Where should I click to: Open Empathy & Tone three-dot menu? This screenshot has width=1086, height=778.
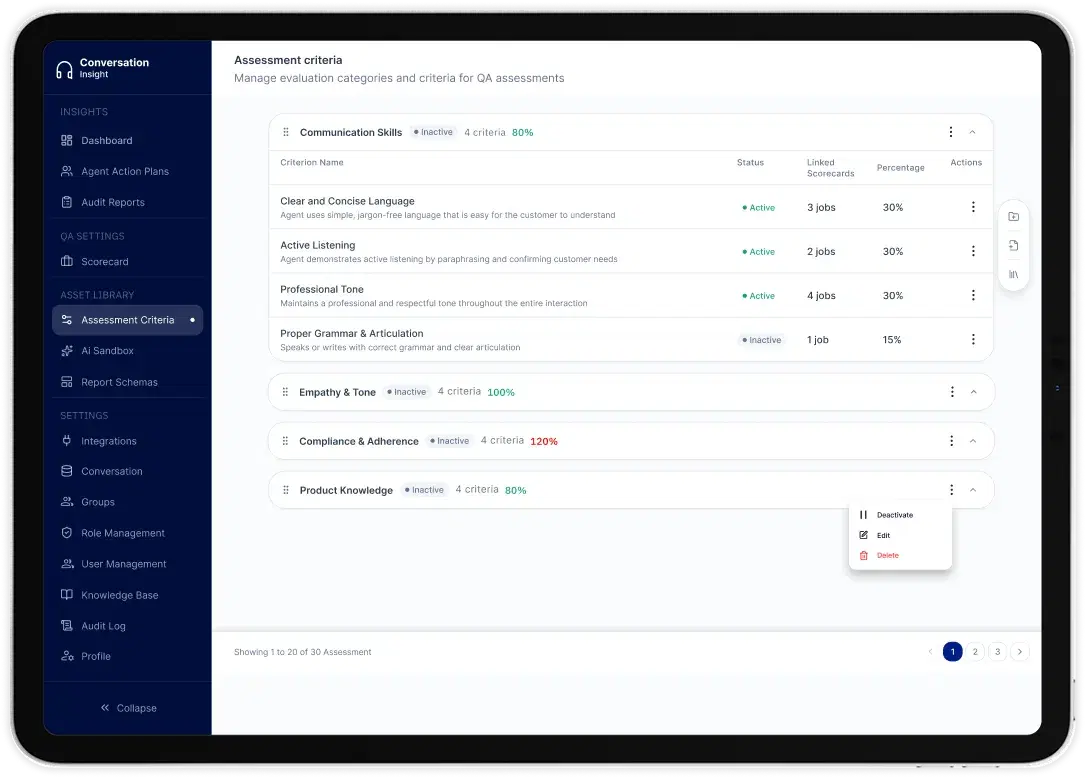[952, 392]
